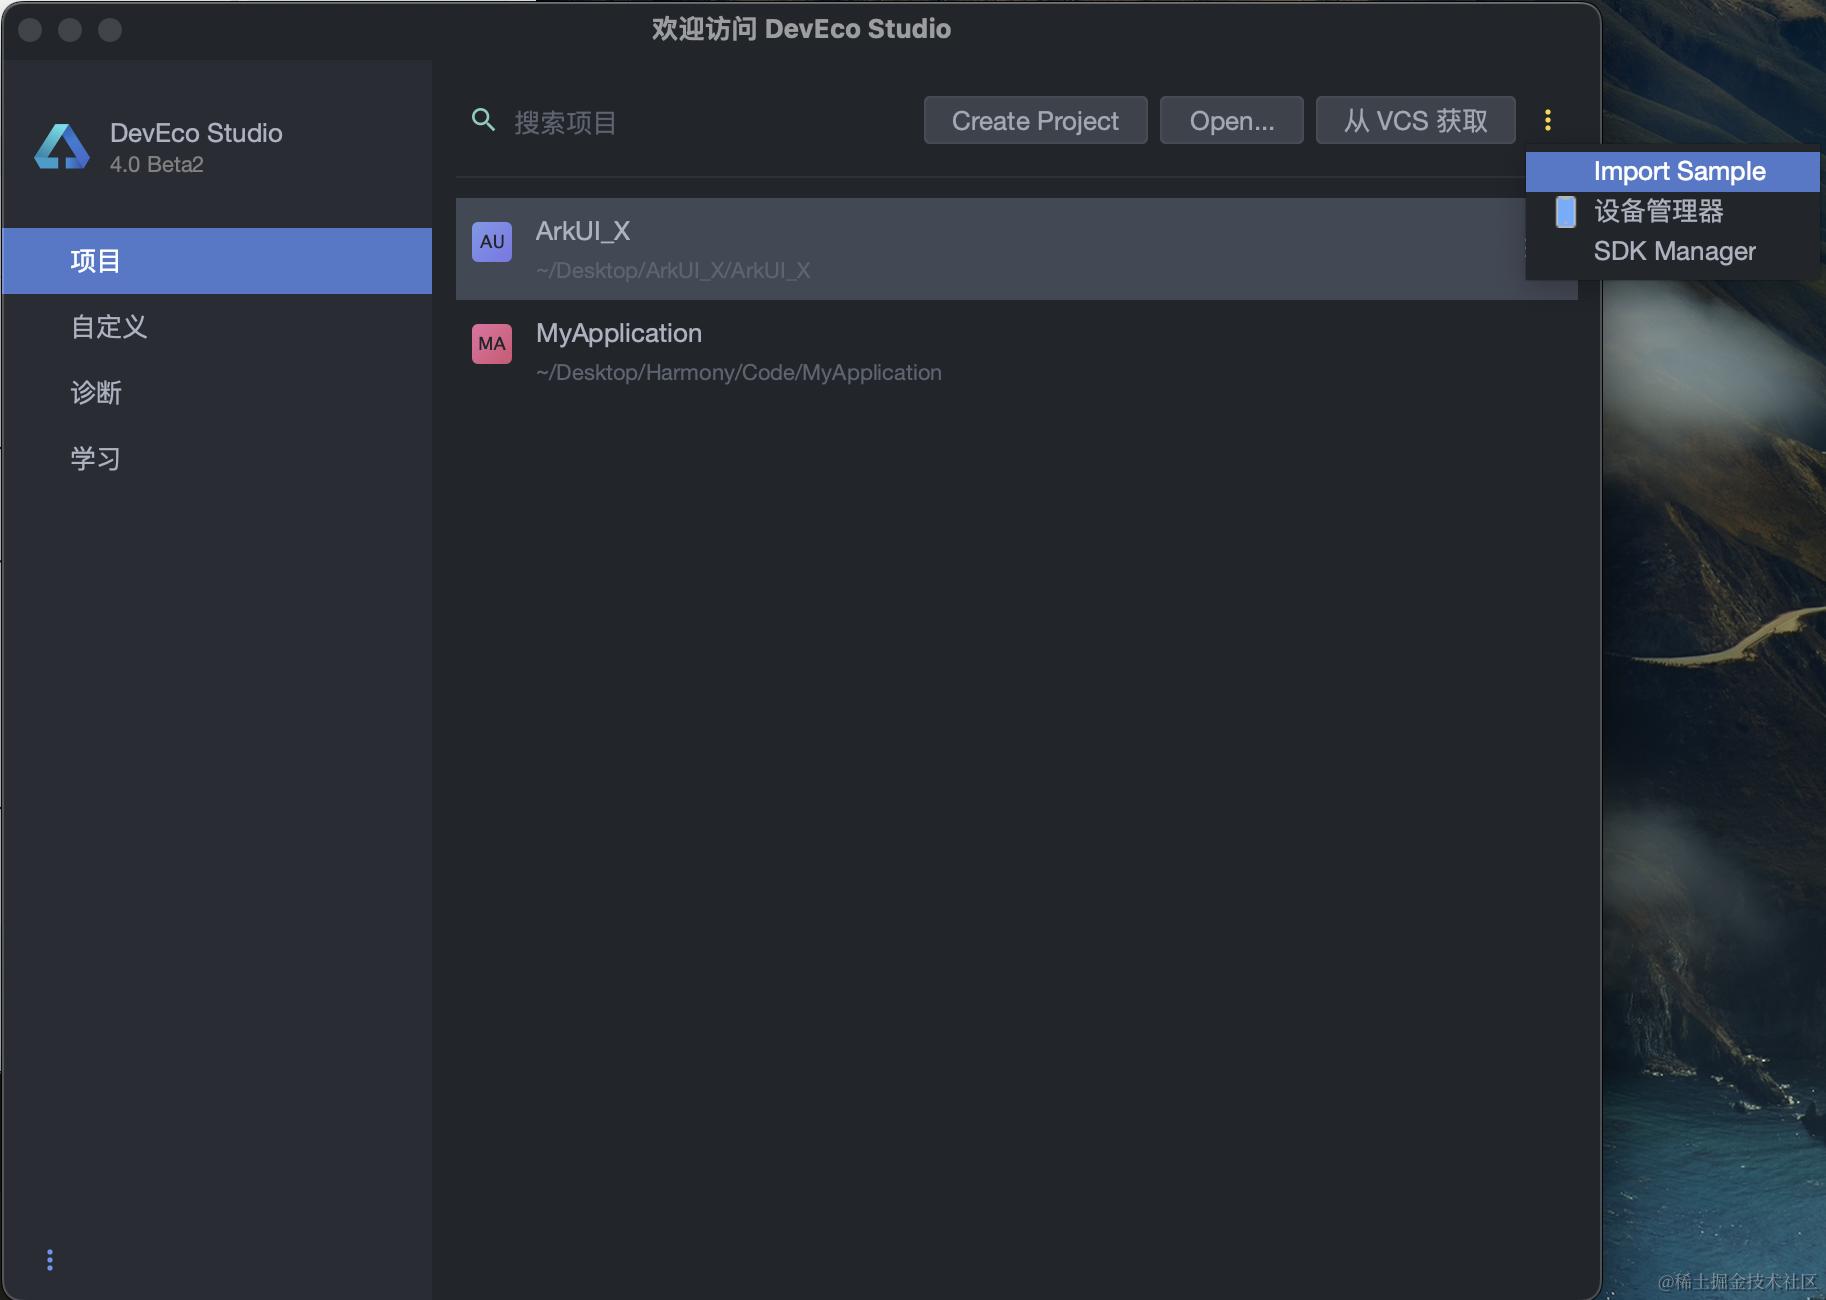Screen dimensions: 1826x1300
Task: Click the ~/Desktop/Harmony/Code/MyApplication path
Action: (x=739, y=373)
